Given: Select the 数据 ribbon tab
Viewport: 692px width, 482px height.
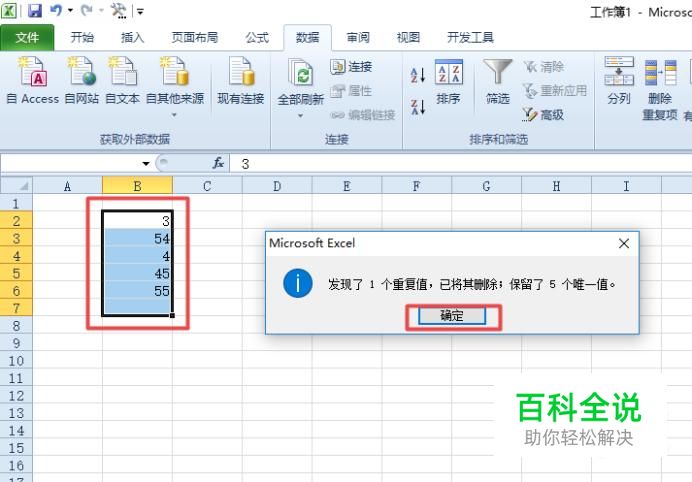Looking at the screenshot, I should tap(307, 38).
